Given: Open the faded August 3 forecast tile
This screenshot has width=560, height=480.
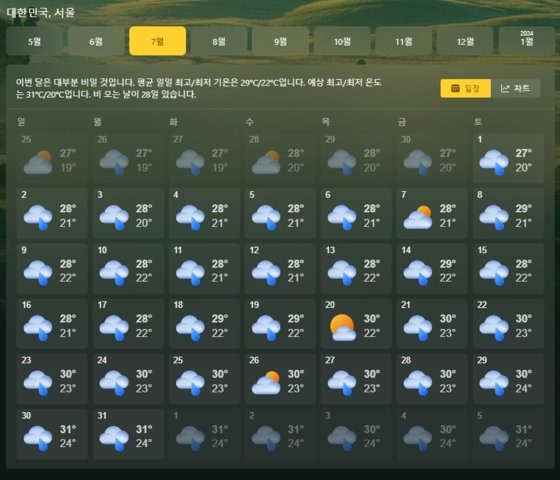Looking at the screenshot, I should [x=356, y=434].
